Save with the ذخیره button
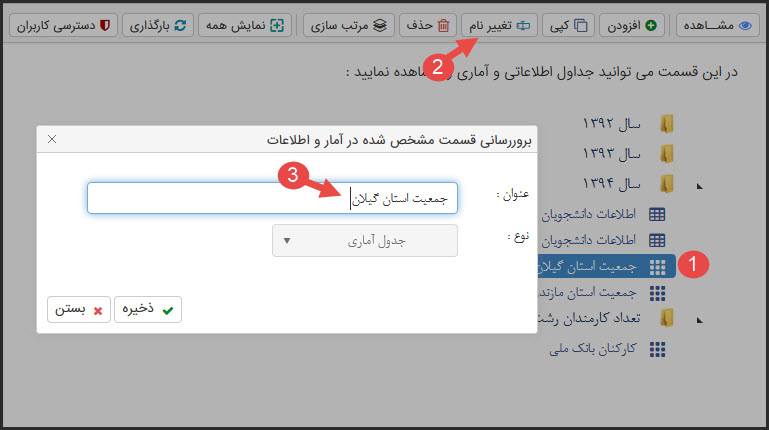The image size is (769, 430). (x=147, y=310)
